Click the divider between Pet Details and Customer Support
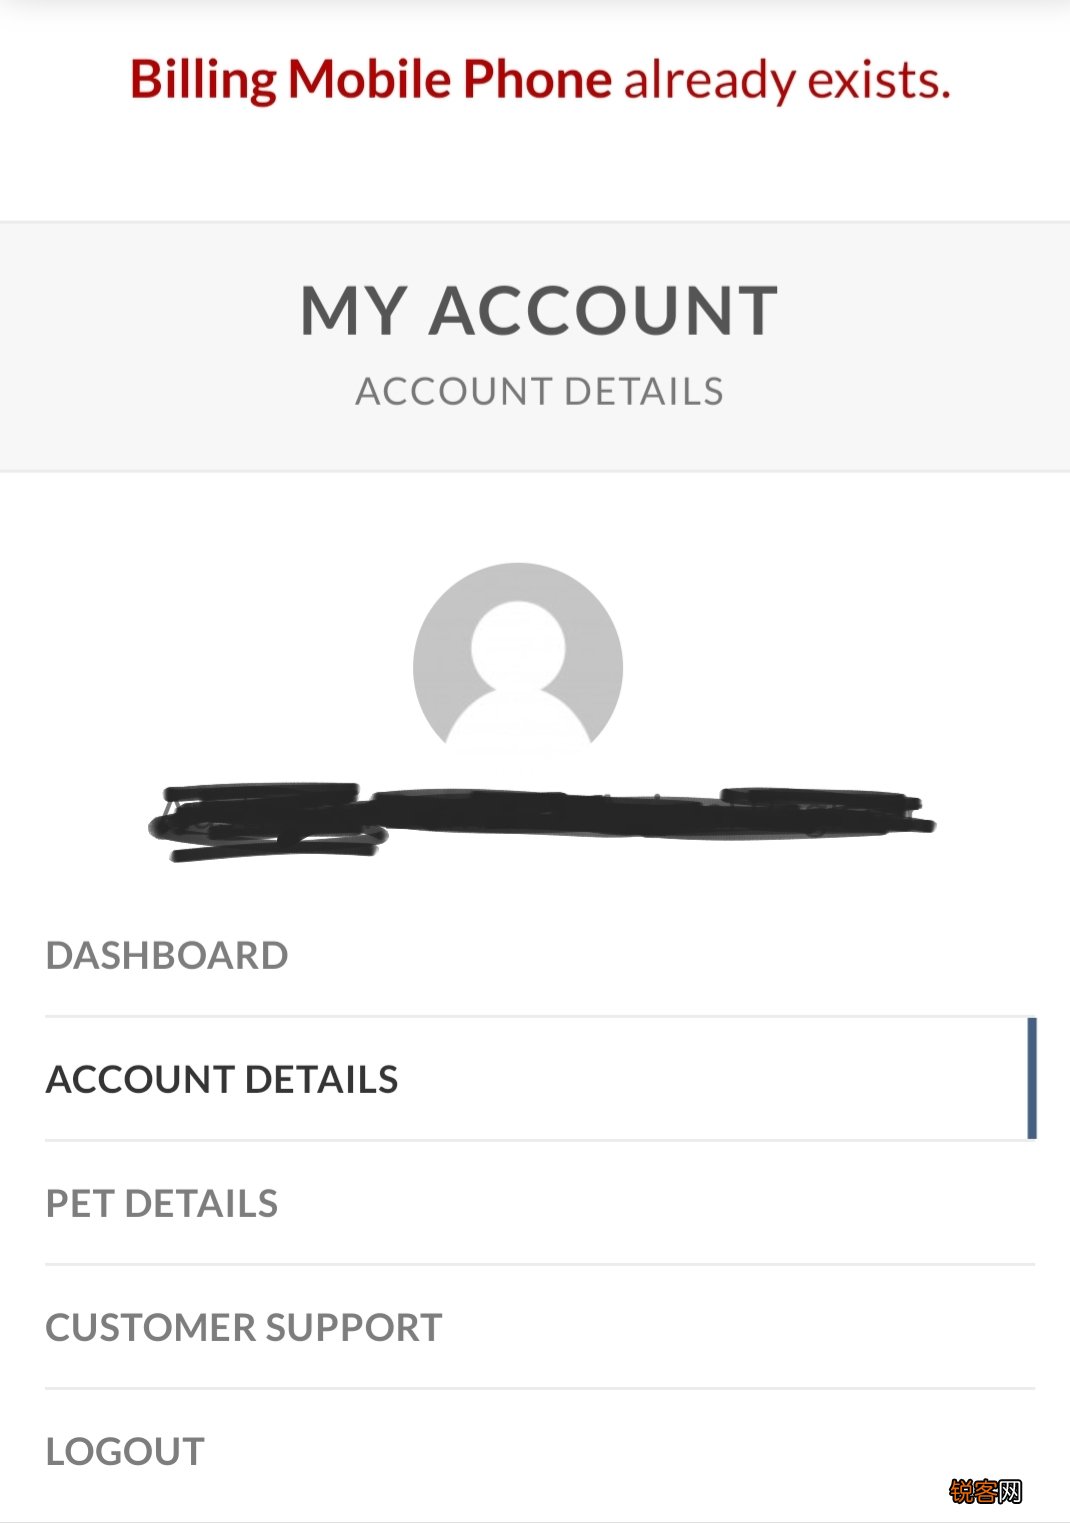 point(540,1265)
